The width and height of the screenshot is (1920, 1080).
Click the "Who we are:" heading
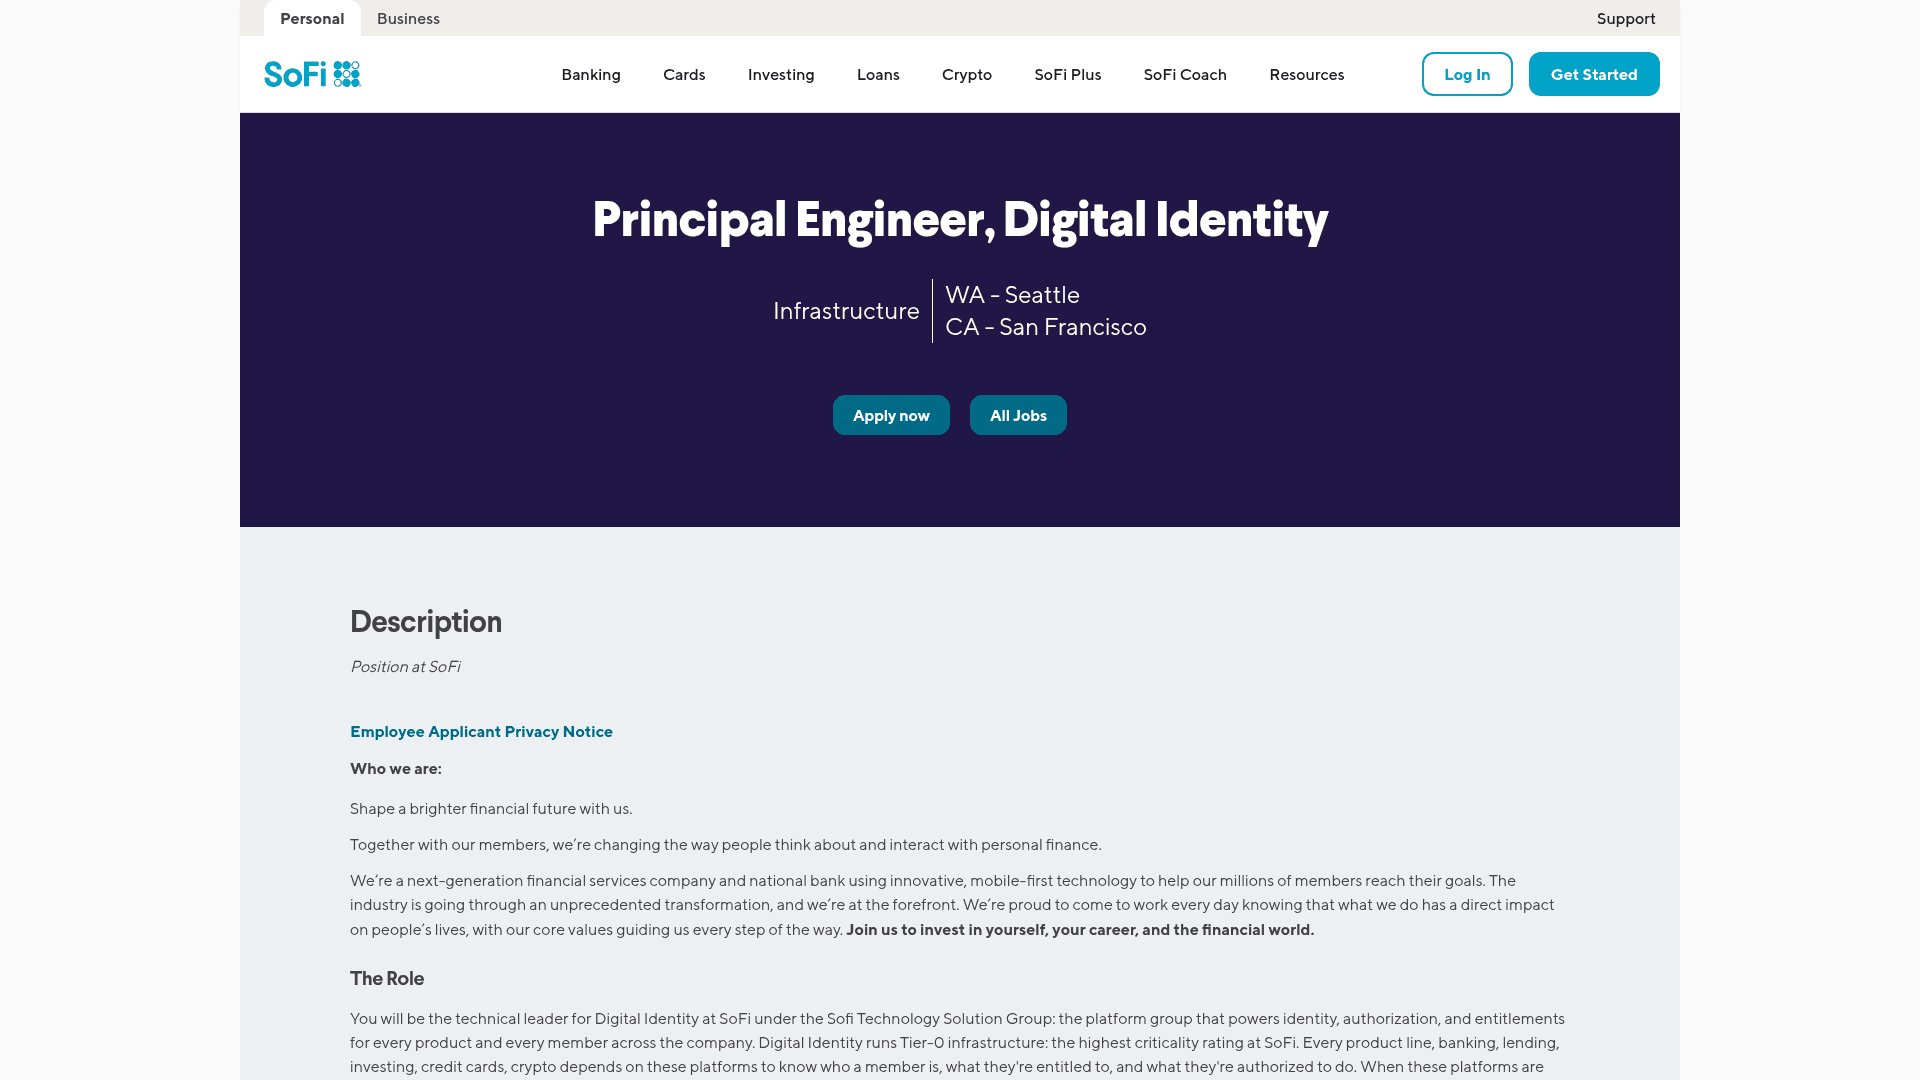click(396, 768)
